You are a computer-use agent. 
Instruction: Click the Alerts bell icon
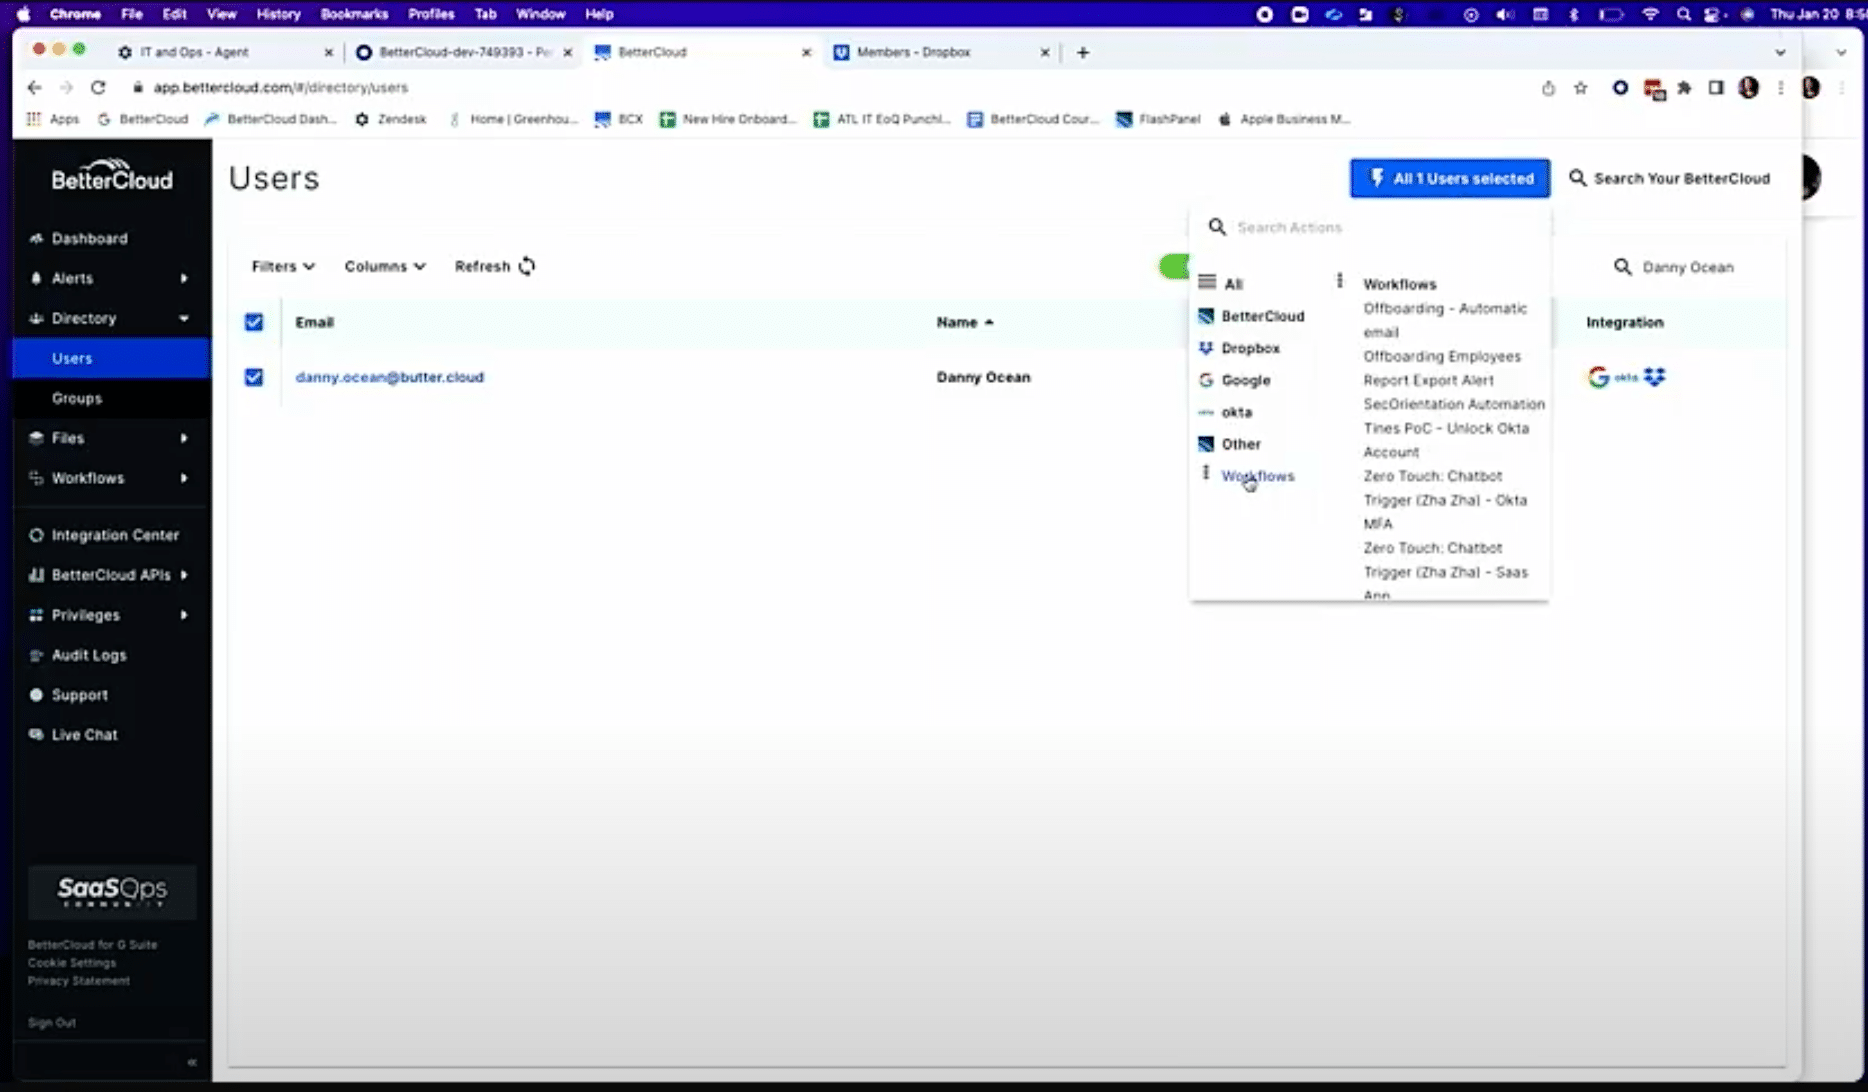[x=37, y=278]
